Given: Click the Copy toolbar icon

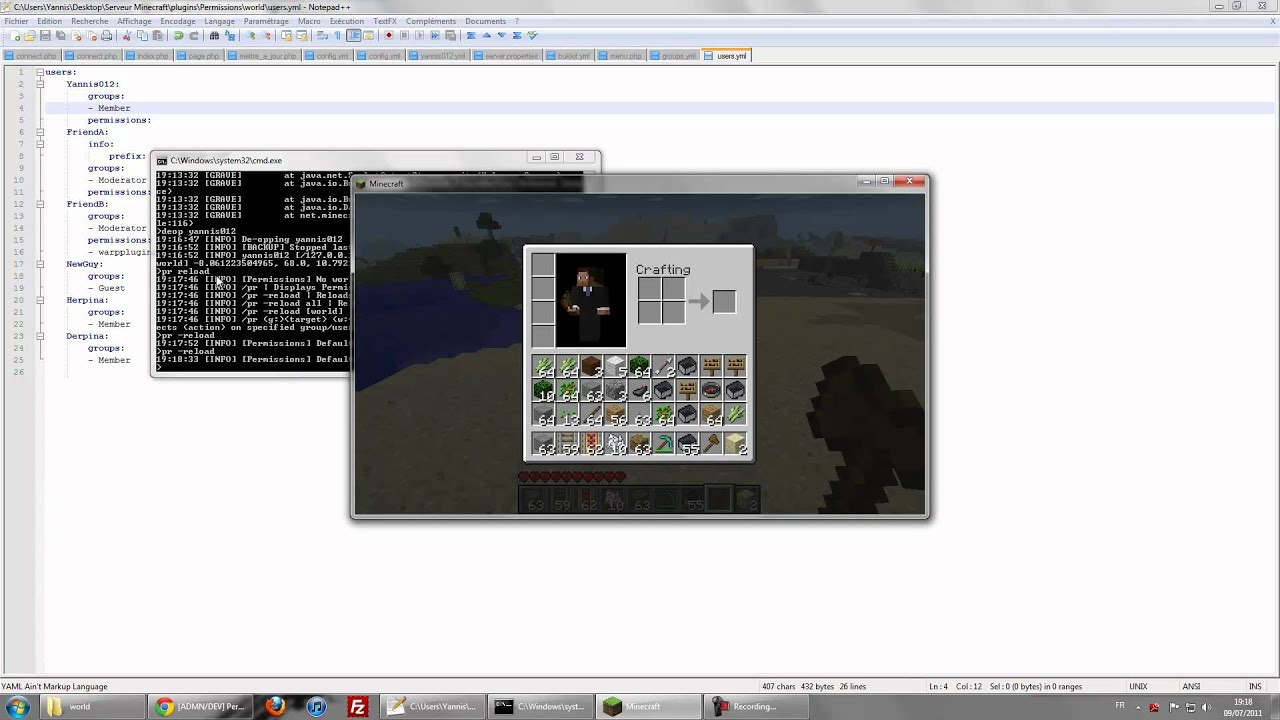Looking at the screenshot, I should 142,36.
